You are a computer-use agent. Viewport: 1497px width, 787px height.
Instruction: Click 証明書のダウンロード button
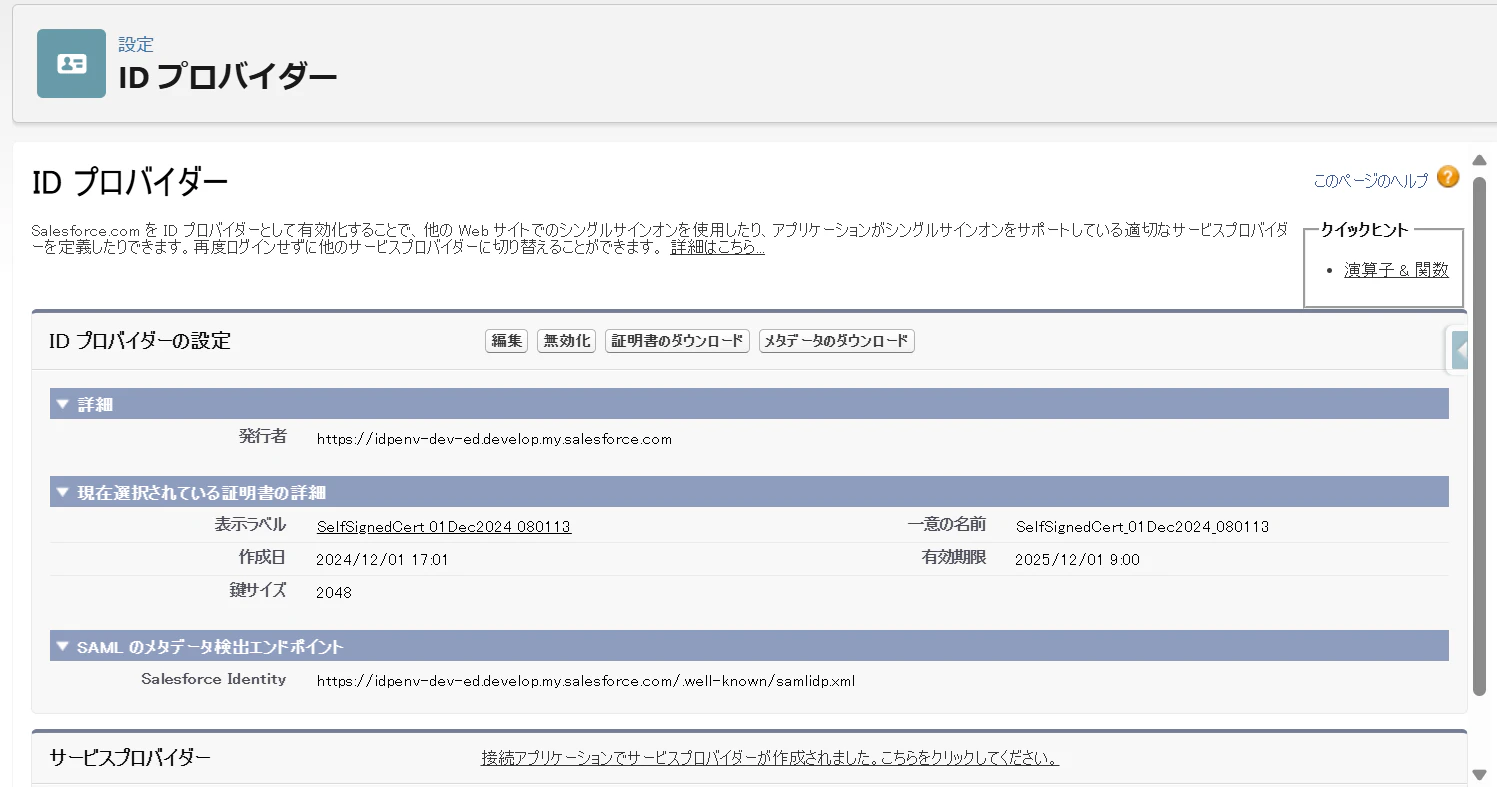tap(677, 341)
